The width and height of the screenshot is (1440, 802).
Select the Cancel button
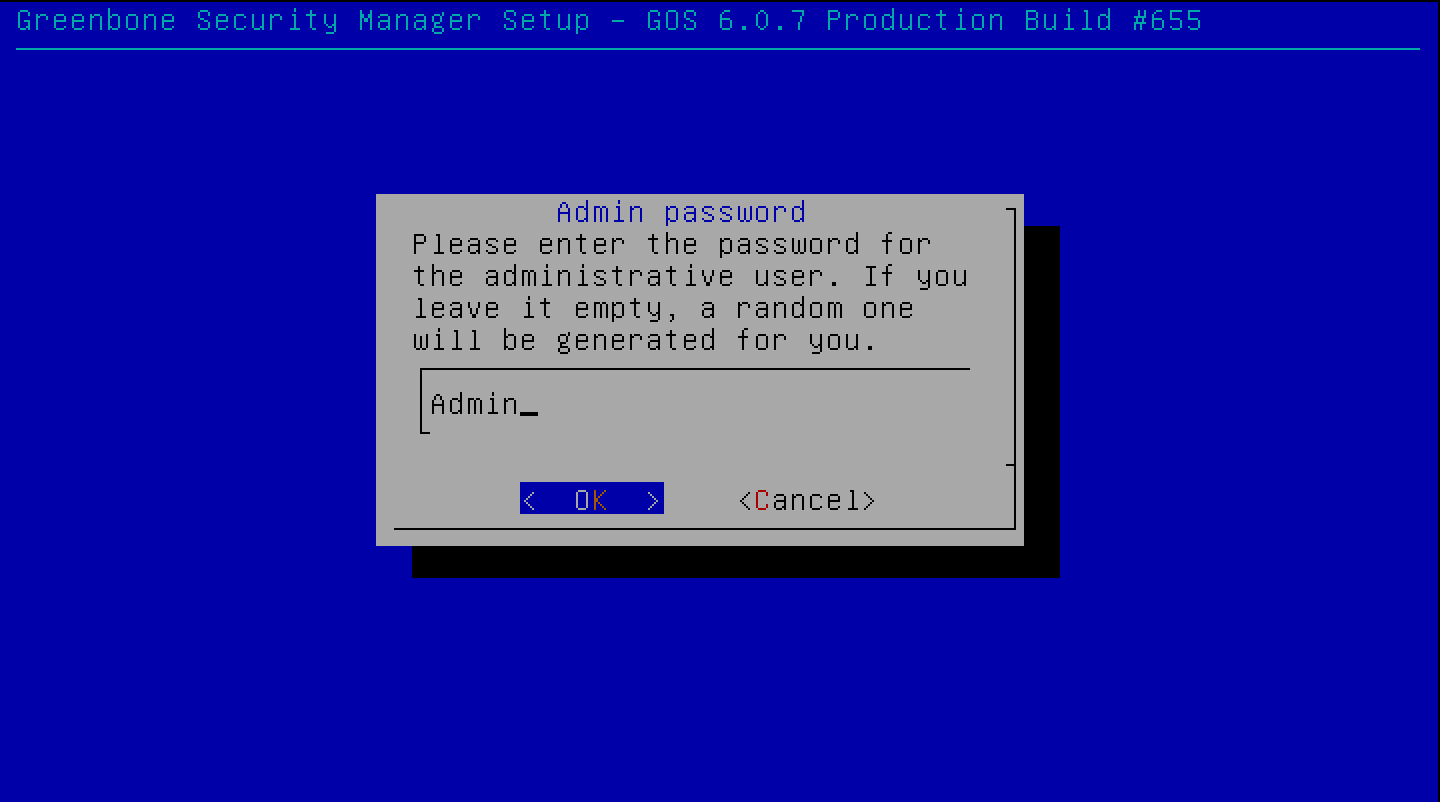(807, 499)
